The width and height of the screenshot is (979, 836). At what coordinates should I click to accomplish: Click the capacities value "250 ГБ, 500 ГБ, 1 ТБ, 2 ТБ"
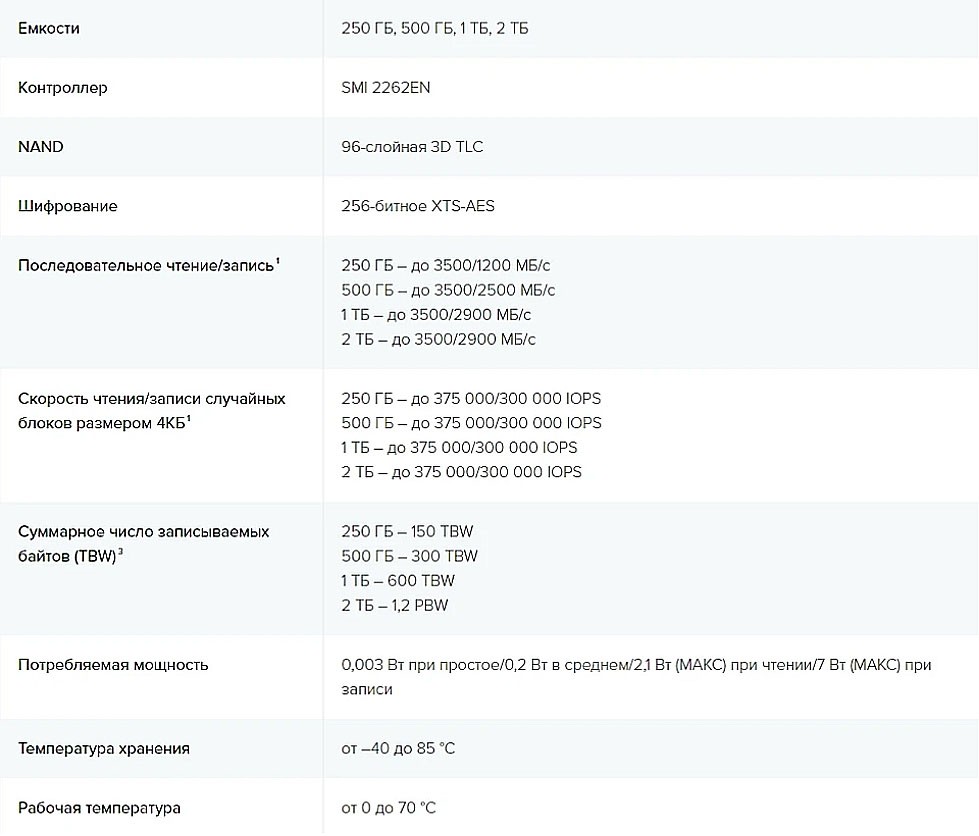point(434,29)
